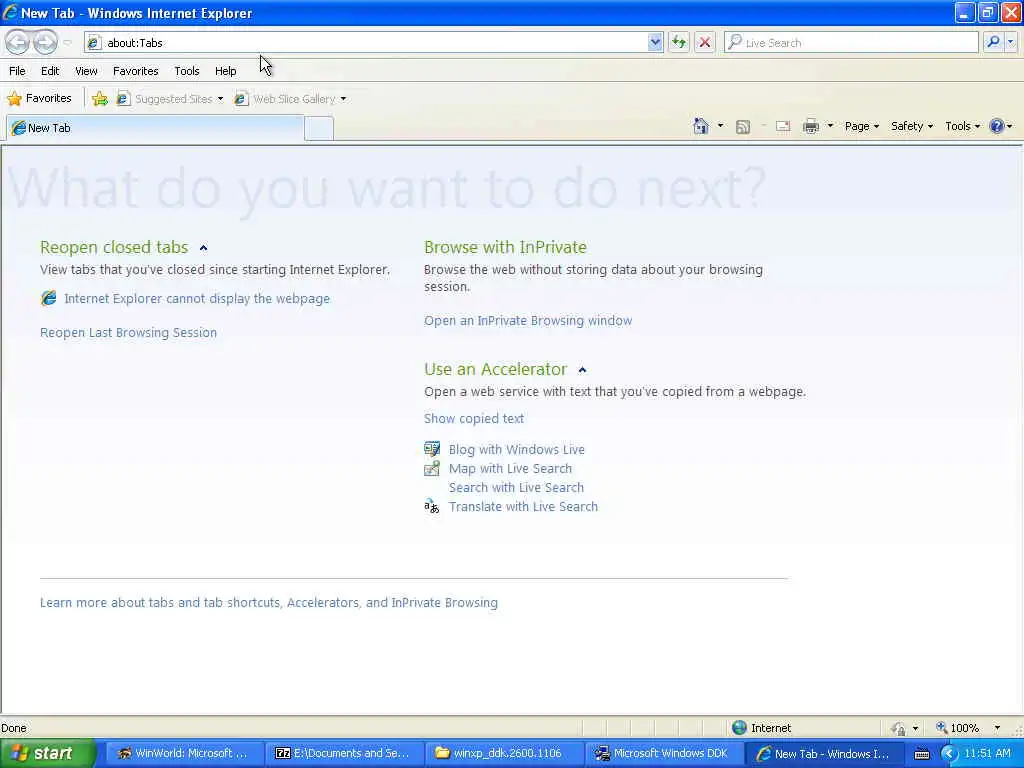Click the Home icon in command bar
This screenshot has height=768, width=1024.
coord(701,126)
